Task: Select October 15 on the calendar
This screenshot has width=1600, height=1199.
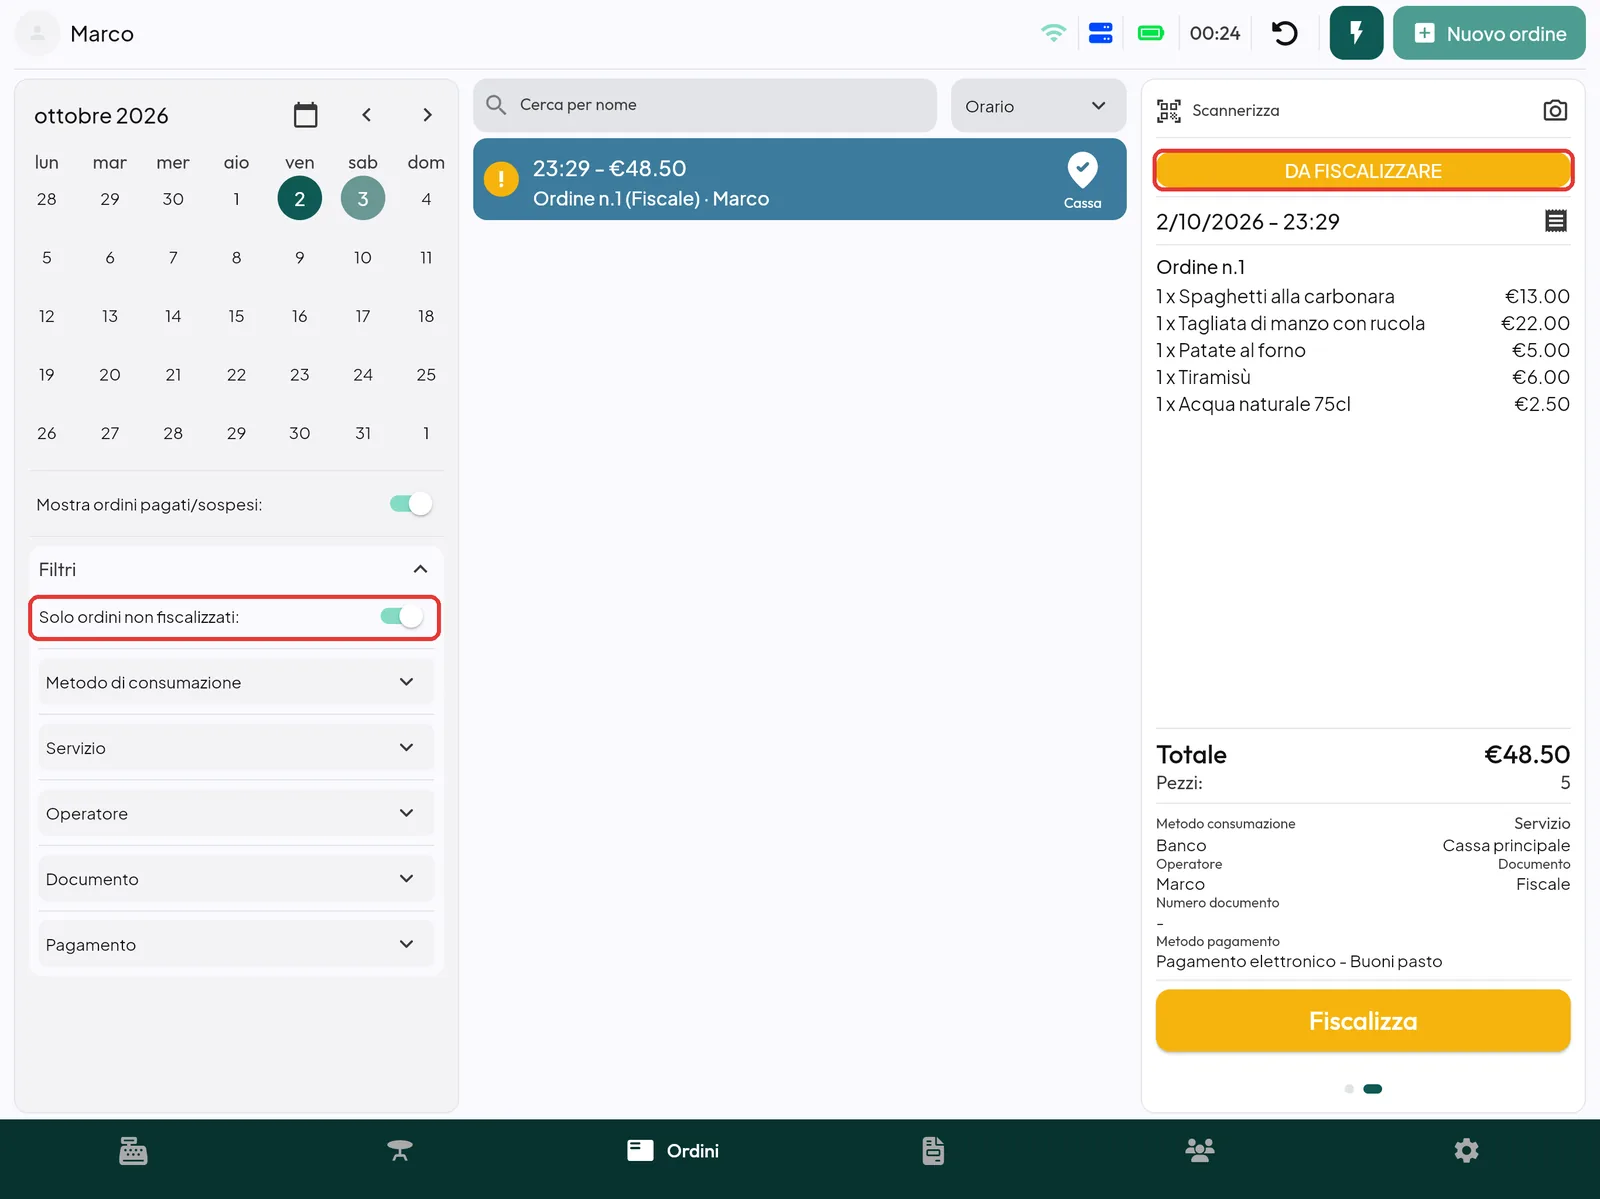Action: pos(236,316)
